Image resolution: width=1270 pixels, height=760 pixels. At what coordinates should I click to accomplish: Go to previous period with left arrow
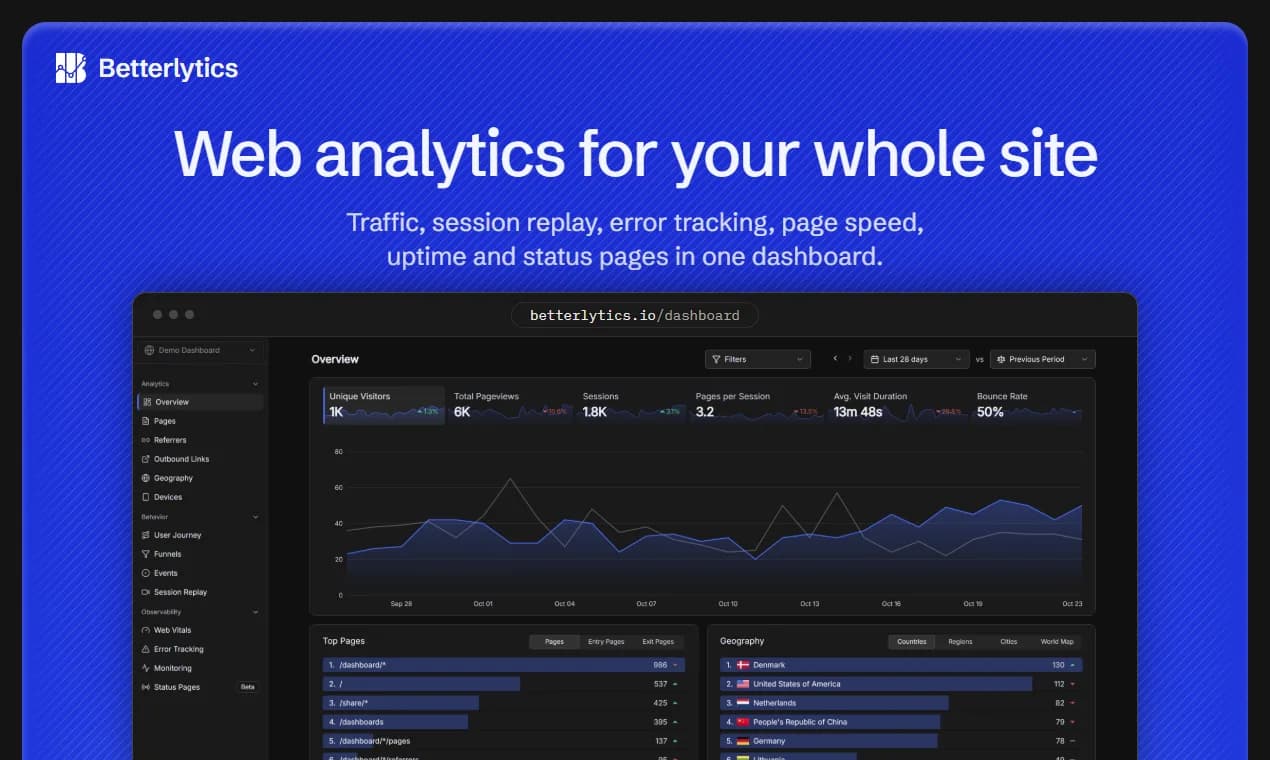pos(836,359)
